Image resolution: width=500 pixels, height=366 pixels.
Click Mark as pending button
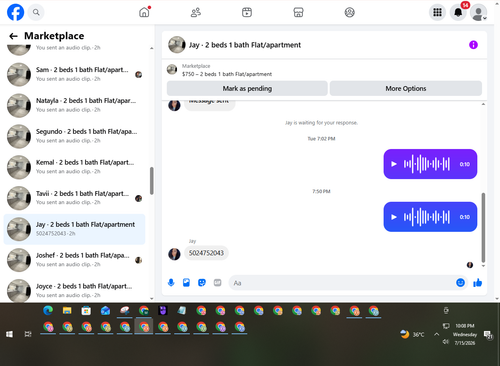(247, 88)
